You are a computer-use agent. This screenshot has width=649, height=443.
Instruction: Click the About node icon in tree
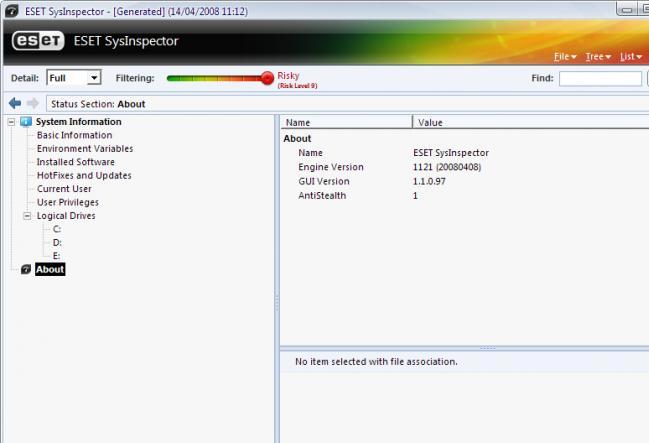(x=26, y=270)
